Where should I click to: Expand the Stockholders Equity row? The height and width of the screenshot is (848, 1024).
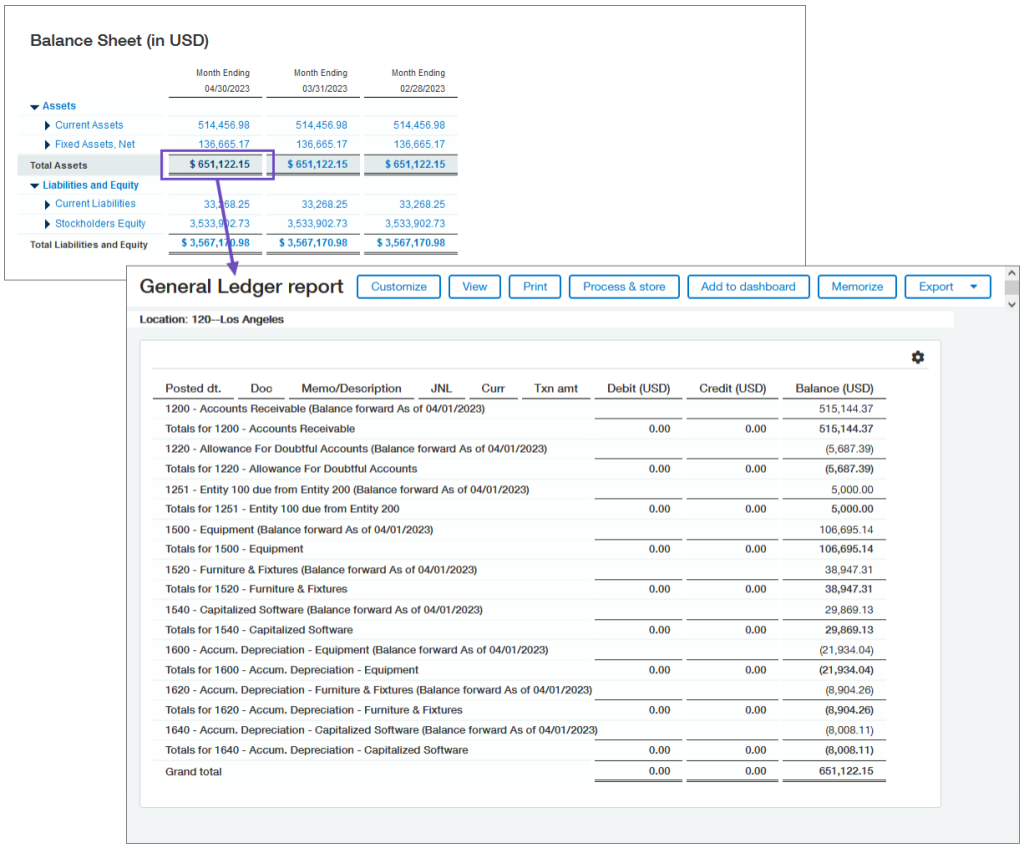point(48,223)
